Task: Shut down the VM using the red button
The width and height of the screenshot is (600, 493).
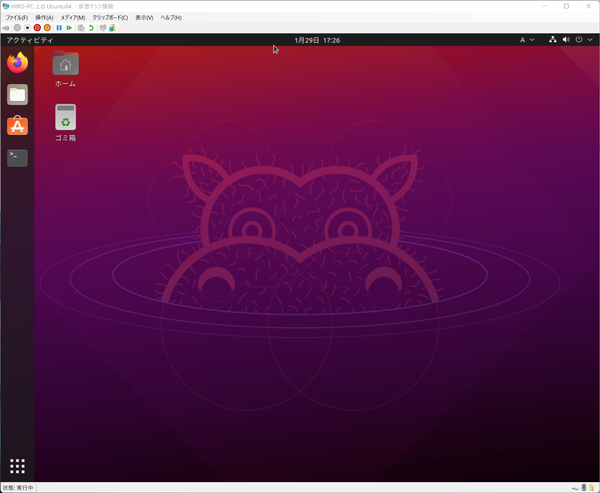Action: point(37,28)
